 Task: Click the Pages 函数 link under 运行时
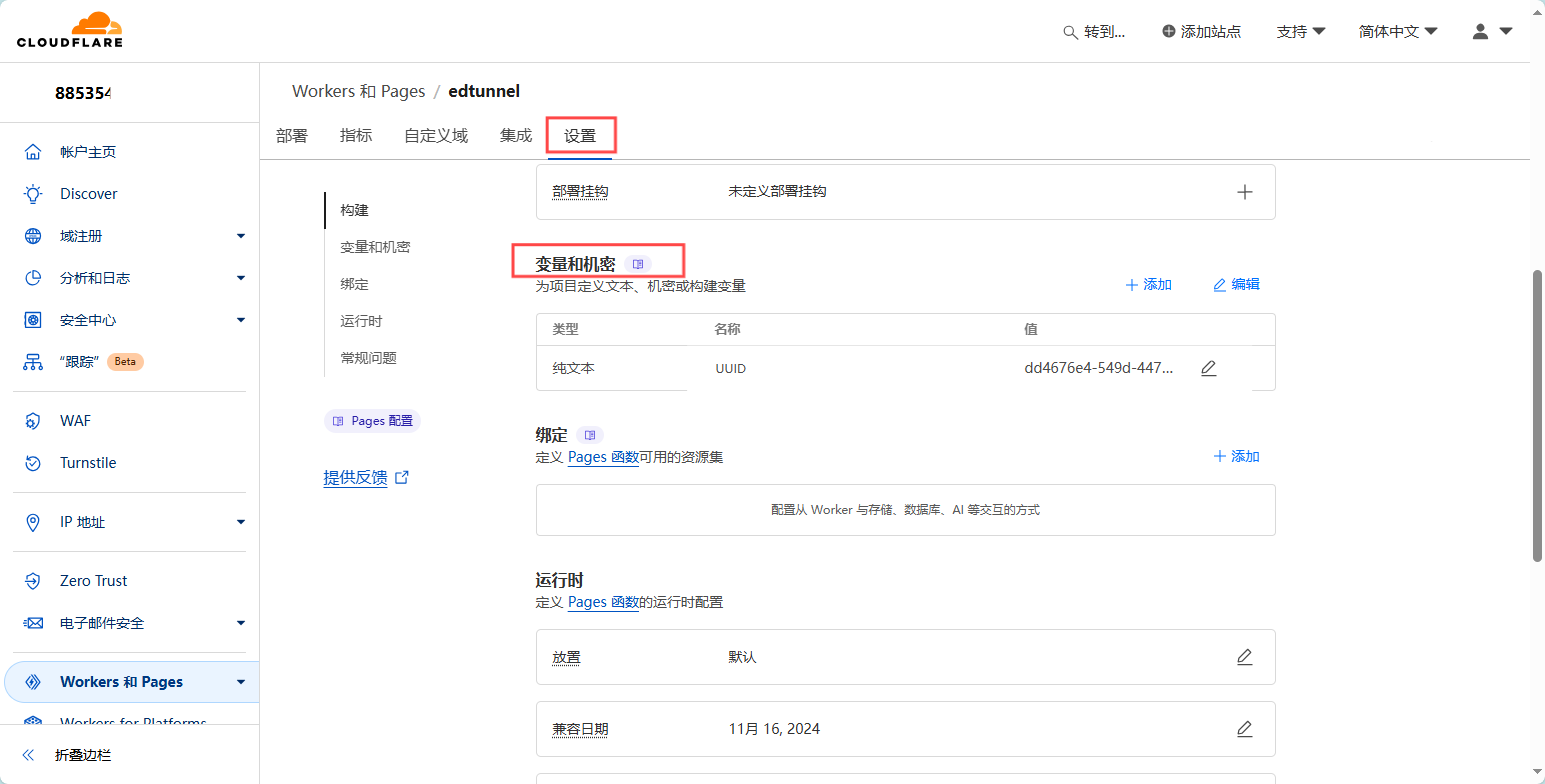[x=603, y=602]
